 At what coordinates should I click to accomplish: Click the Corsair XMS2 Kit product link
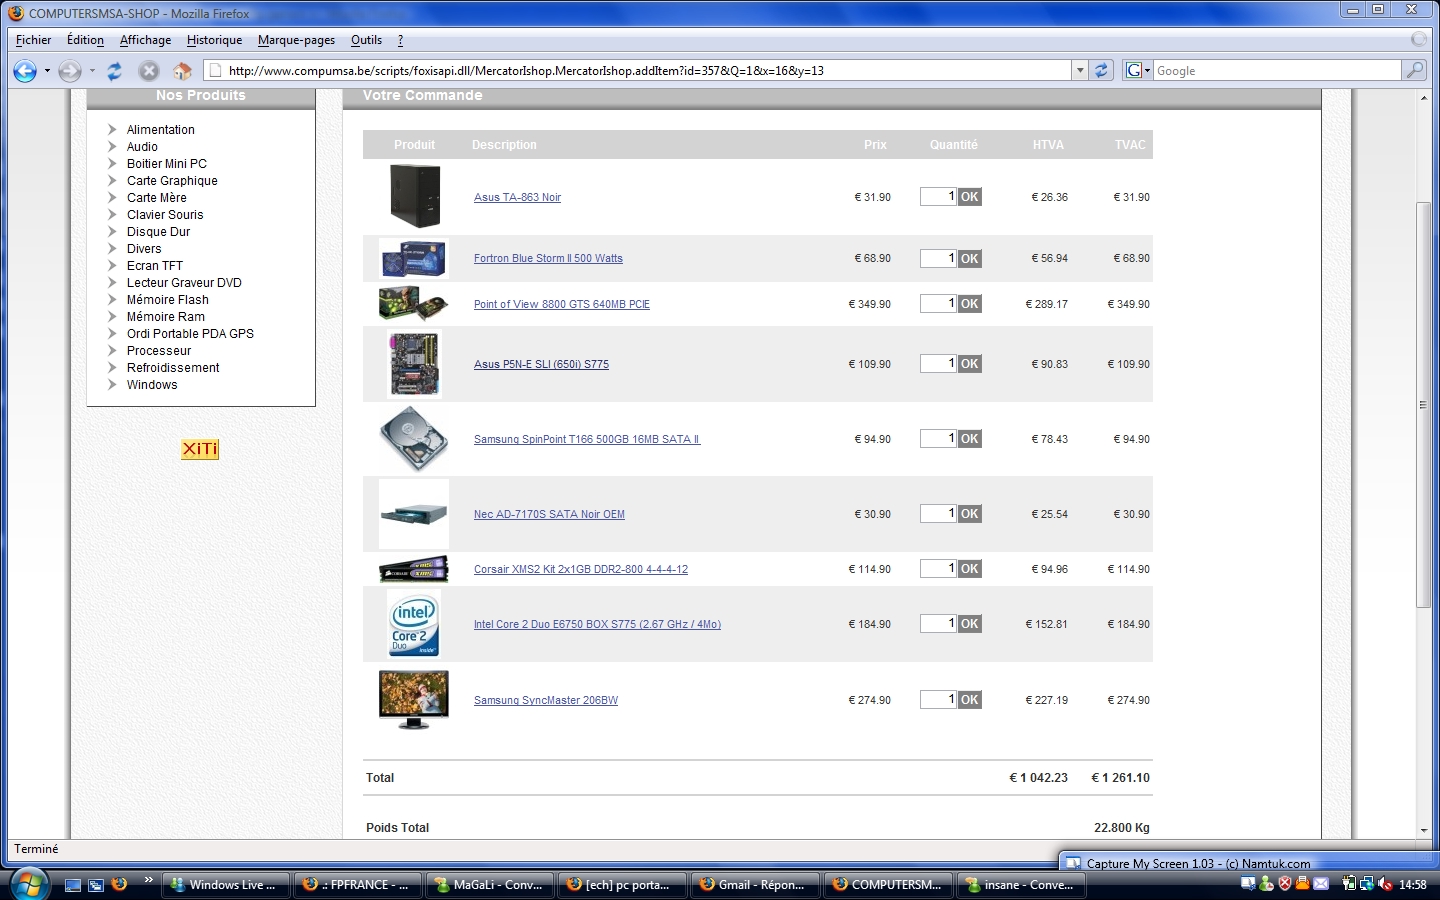point(580,569)
